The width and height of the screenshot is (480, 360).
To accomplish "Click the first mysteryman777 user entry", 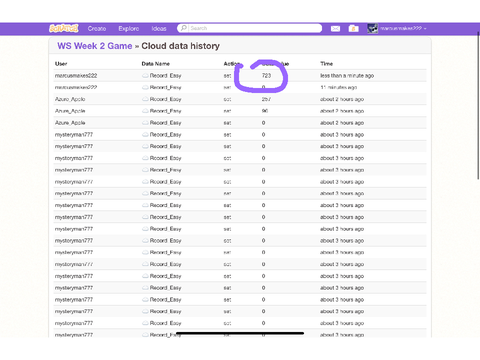I will [74, 135].
